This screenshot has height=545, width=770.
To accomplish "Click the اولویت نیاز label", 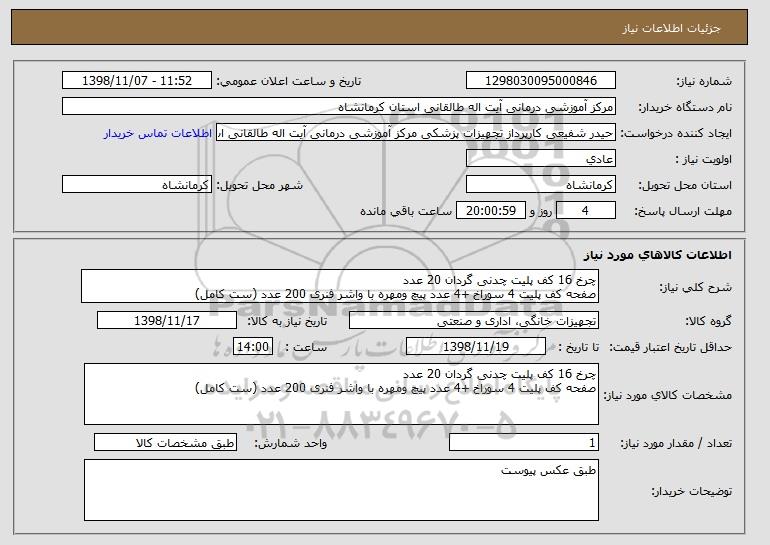I will [704, 160].
